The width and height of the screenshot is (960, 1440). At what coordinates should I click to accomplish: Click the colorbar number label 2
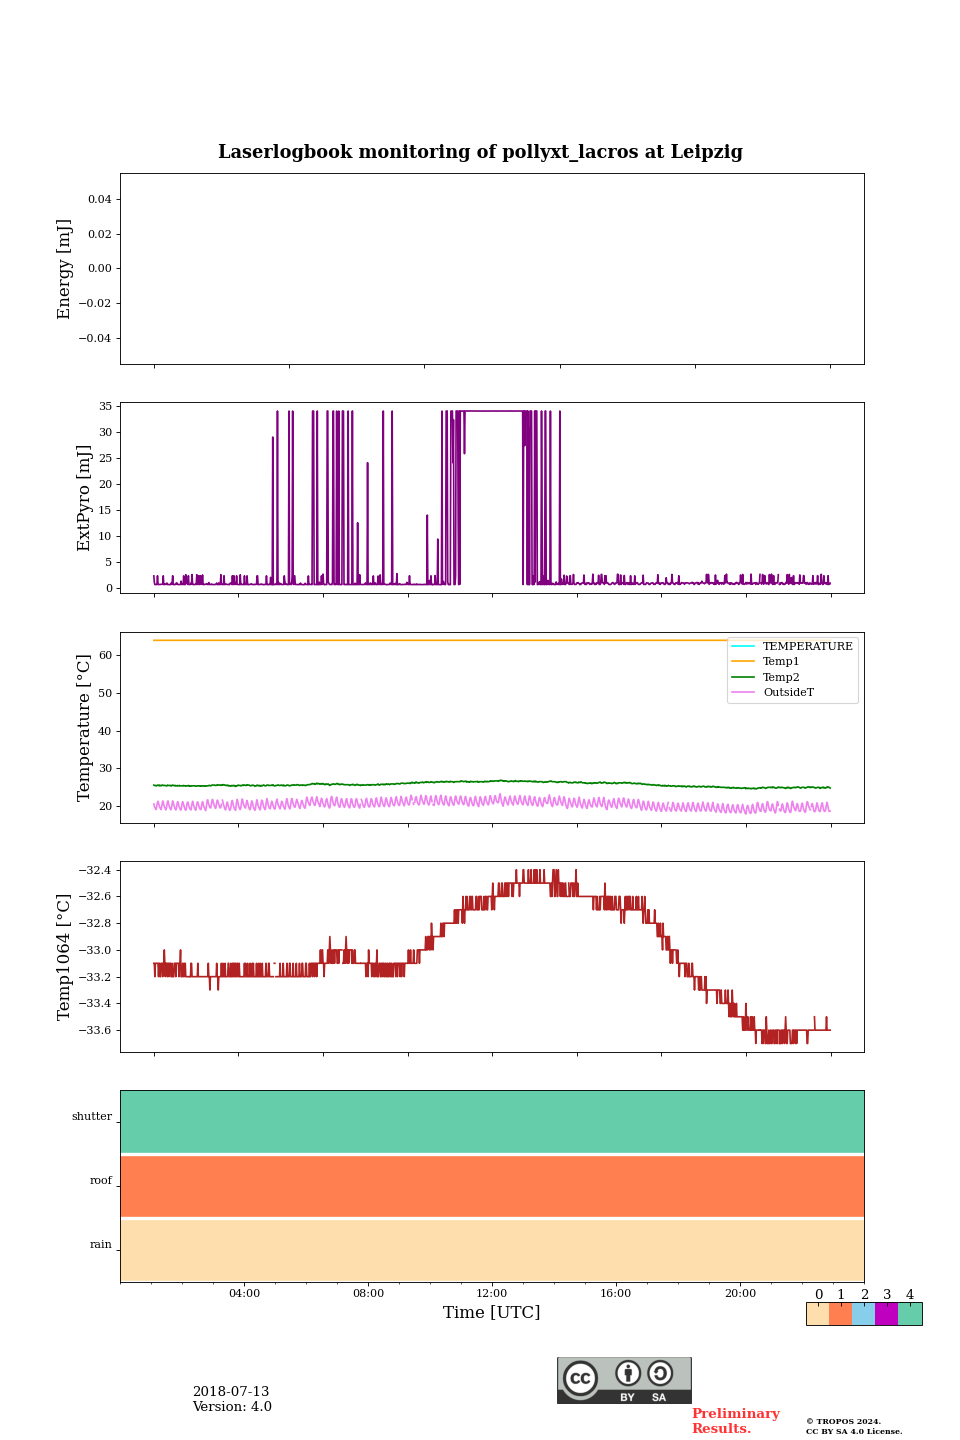point(865,1295)
